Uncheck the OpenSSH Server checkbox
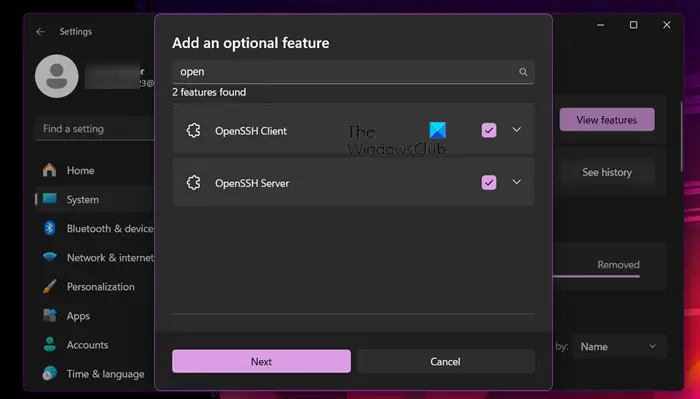This screenshot has width=700, height=399. (489, 183)
